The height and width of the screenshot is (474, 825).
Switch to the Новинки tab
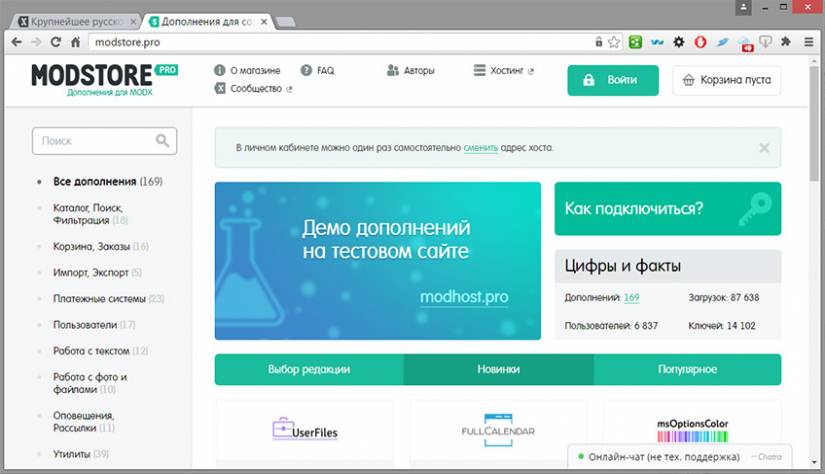point(498,369)
